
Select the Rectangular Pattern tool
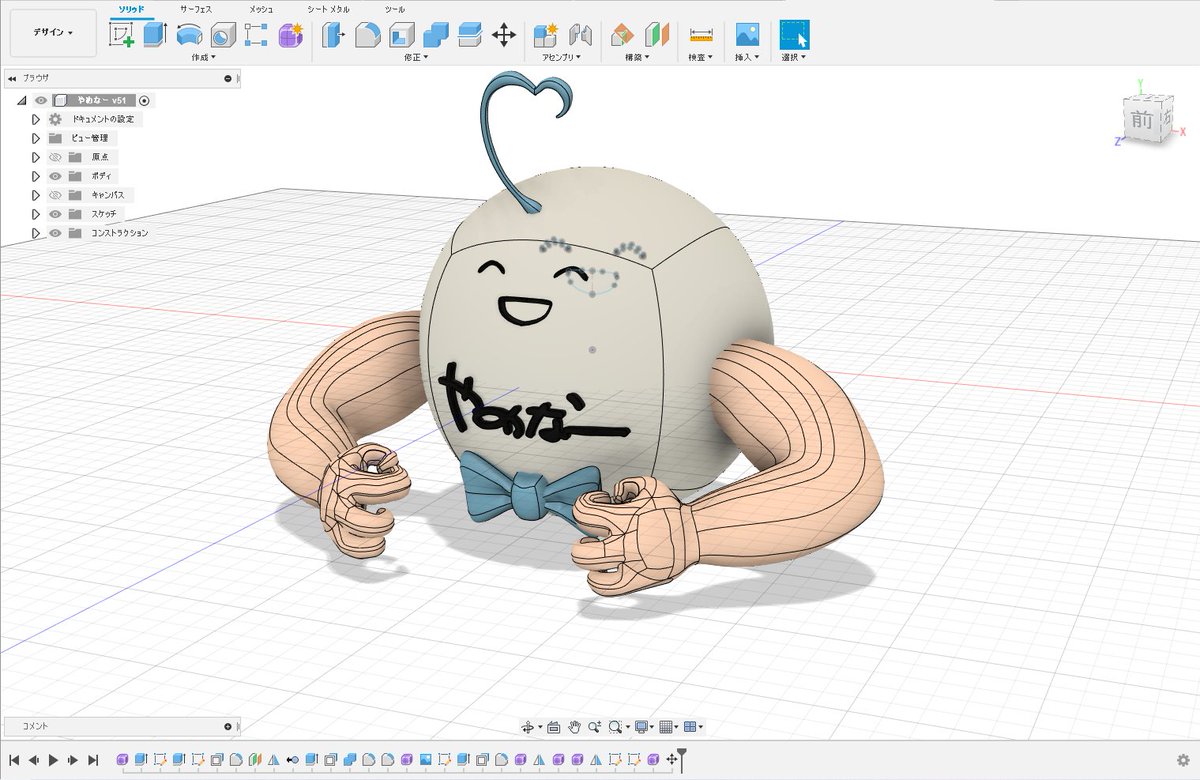256,36
